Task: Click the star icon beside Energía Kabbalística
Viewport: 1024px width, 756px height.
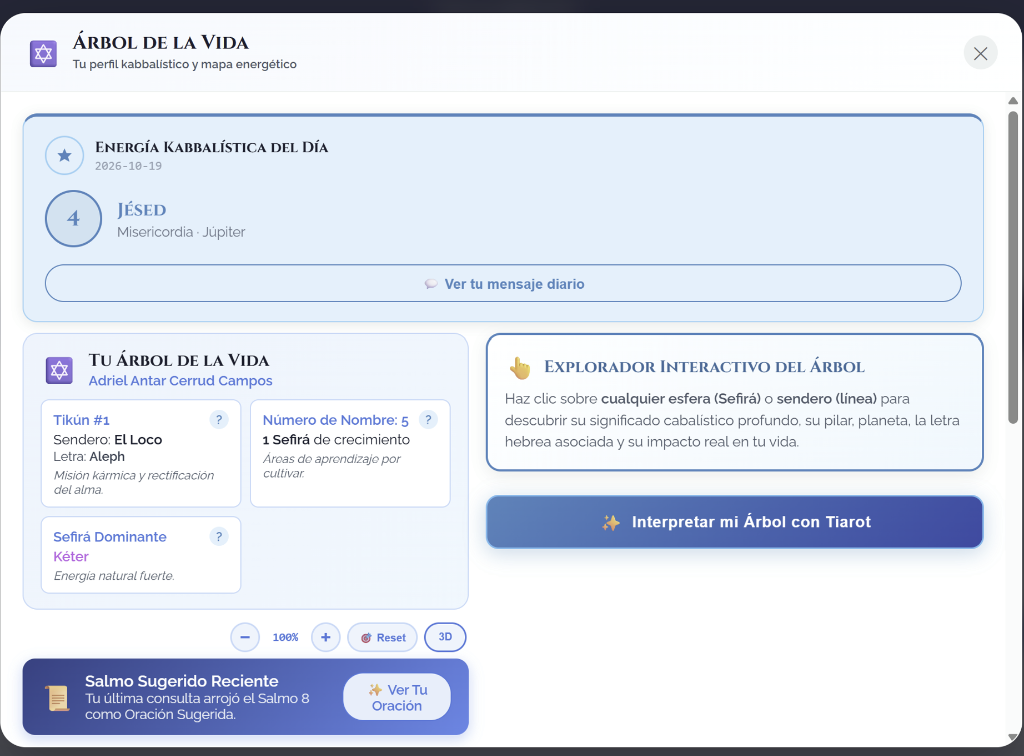Action: 64,155
